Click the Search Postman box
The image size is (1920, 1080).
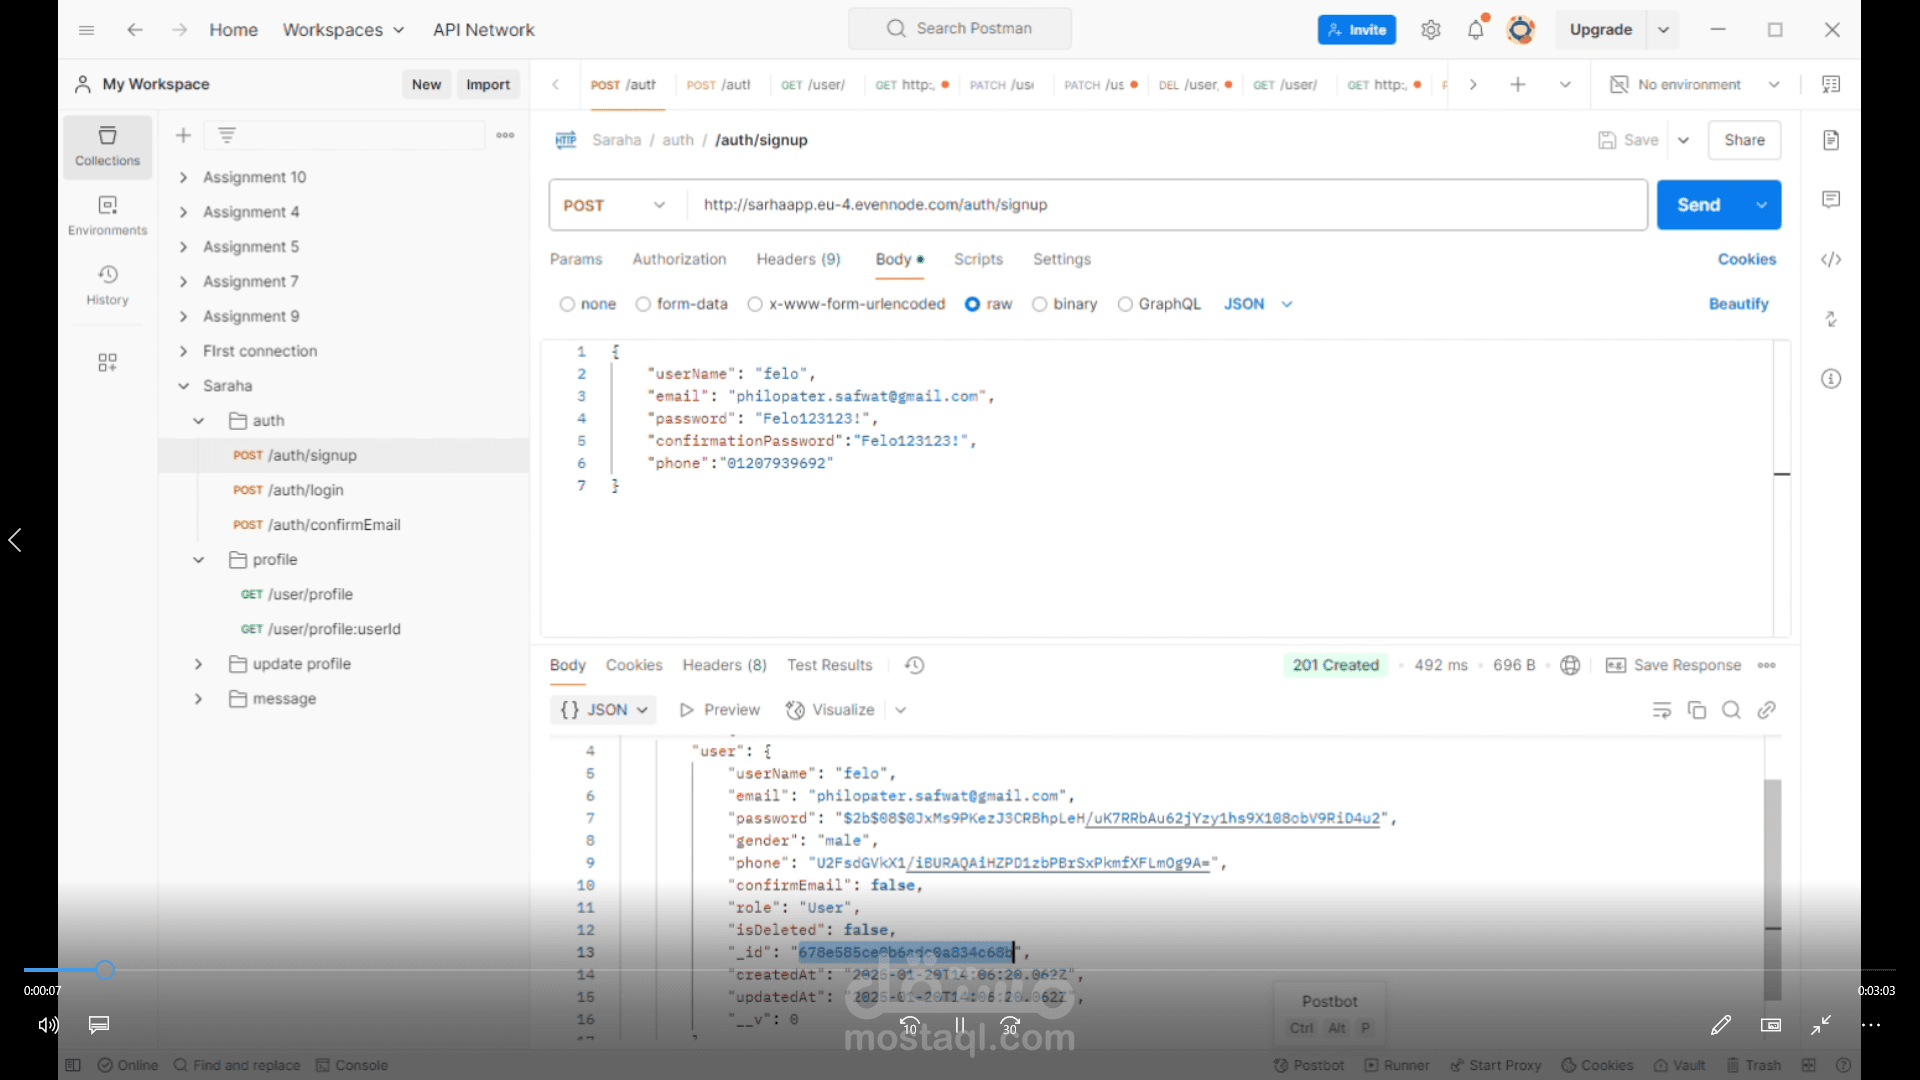tap(959, 29)
